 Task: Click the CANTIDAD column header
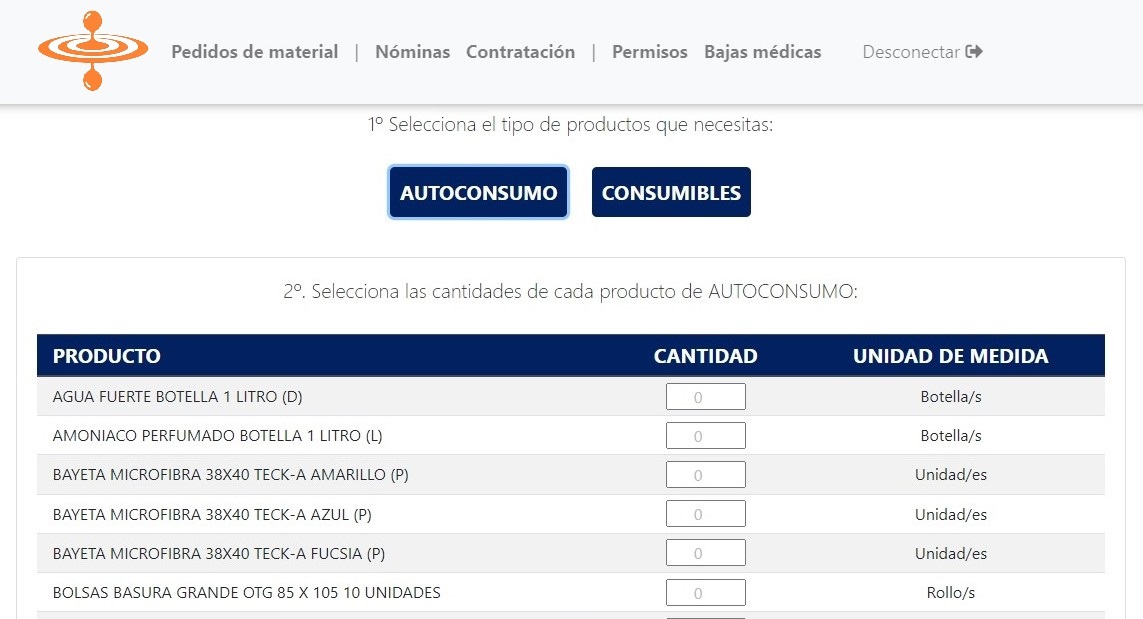pos(706,356)
